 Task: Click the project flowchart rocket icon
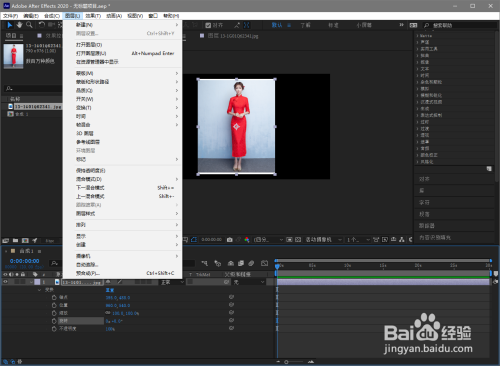(x=35, y=240)
